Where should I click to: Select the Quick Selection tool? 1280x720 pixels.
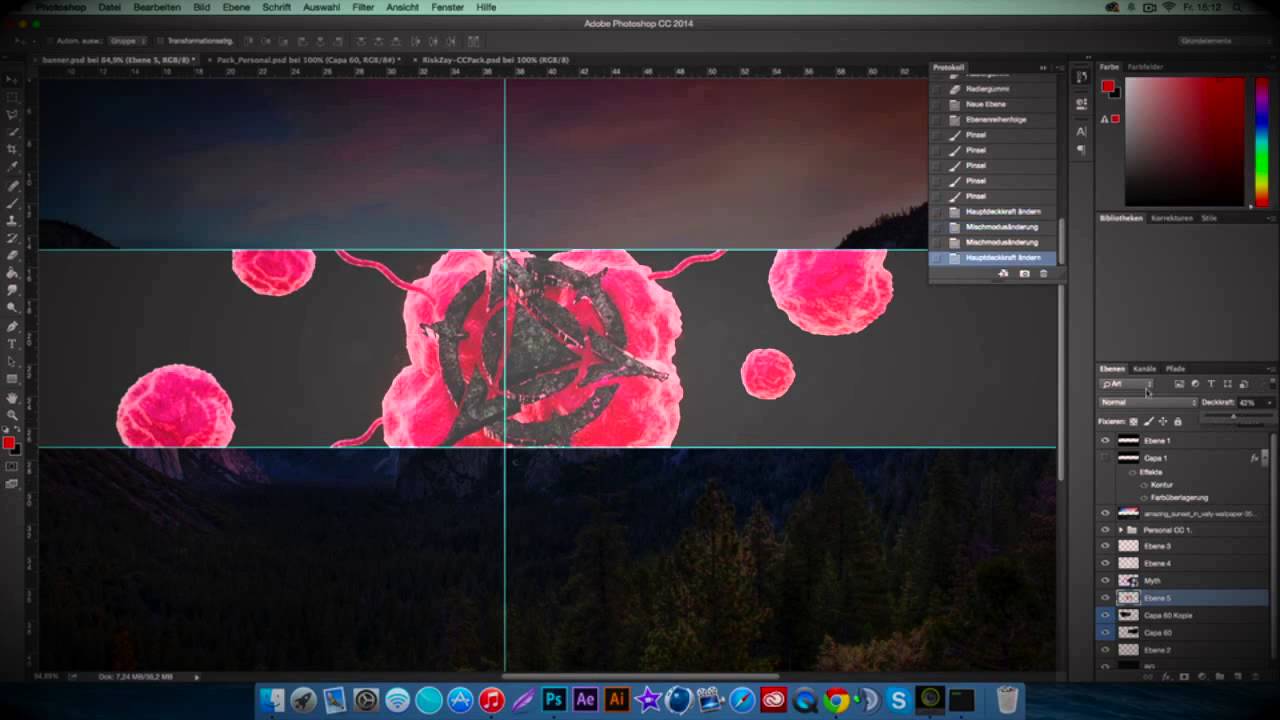(12, 132)
